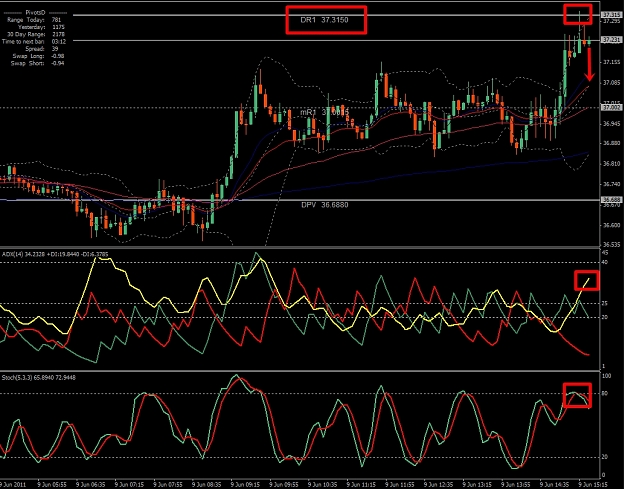Click the 36.535 price axis label

tap(612, 244)
